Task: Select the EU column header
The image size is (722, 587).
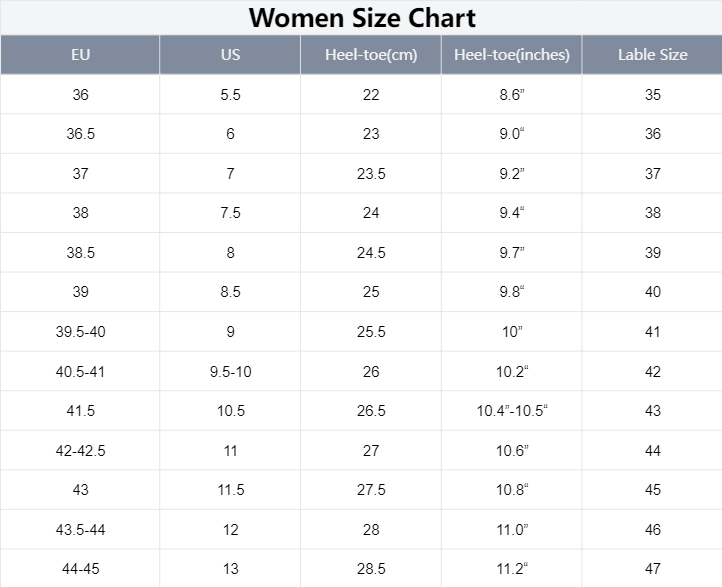Action: (x=80, y=55)
